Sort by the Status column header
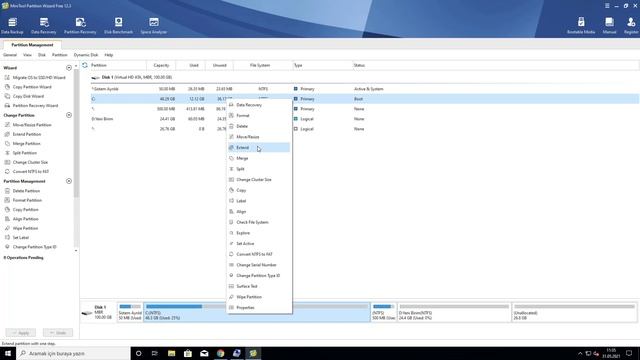The width and height of the screenshot is (640, 360). click(359, 65)
